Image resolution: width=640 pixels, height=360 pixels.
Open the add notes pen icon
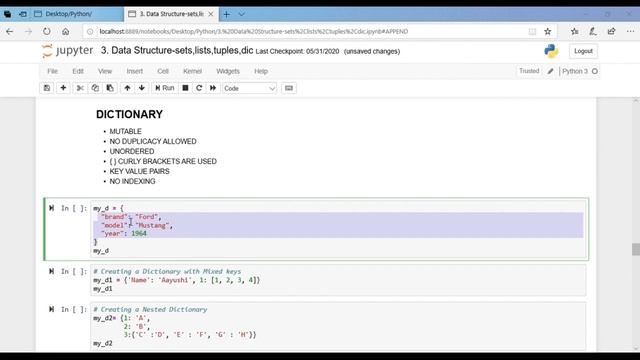click(593, 31)
